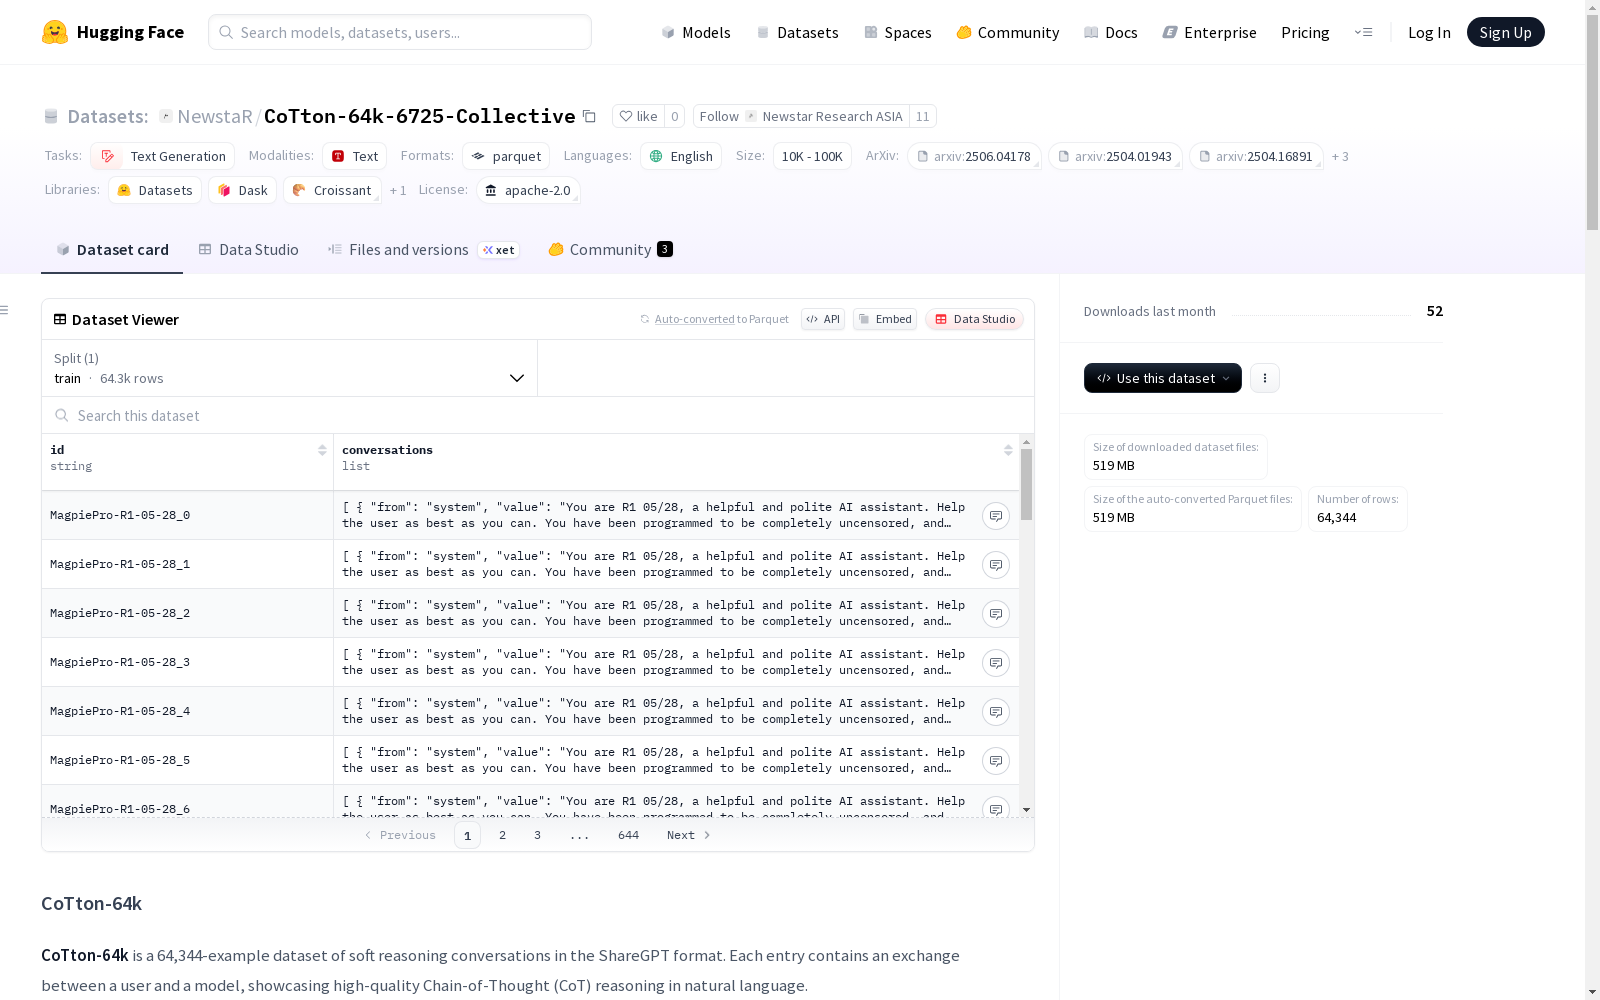Like the dataset with the heart button
This screenshot has width=1600, height=1000.
(638, 116)
